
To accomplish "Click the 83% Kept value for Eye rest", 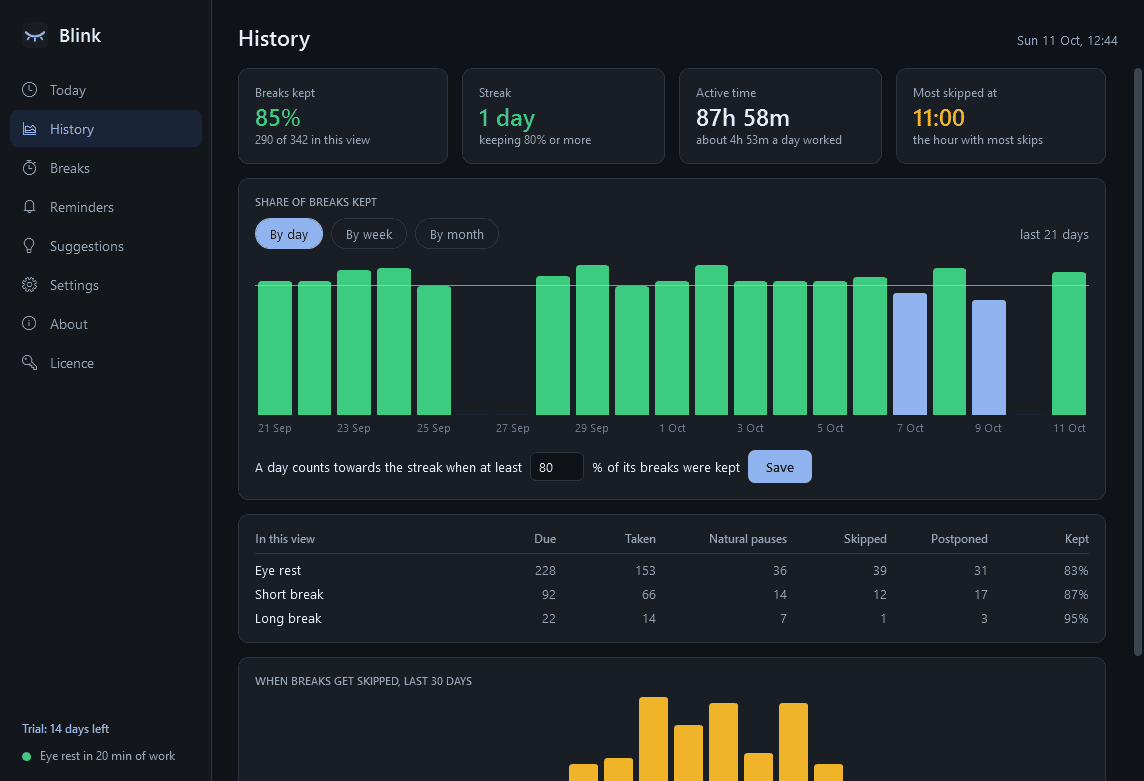I will 1076,570.
